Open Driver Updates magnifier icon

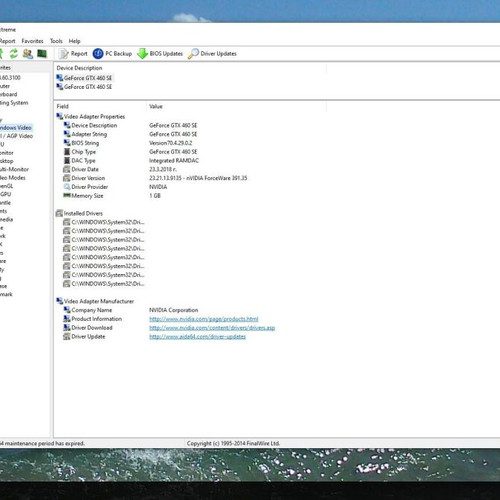click(193, 54)
